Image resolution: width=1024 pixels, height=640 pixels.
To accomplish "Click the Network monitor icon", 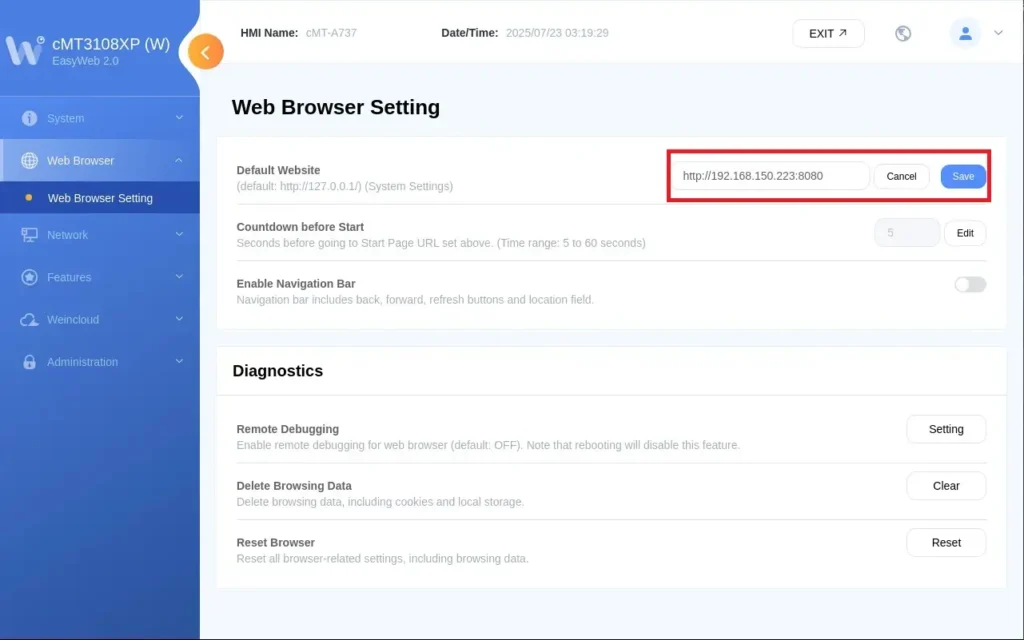I will click(x=29, y=235).
